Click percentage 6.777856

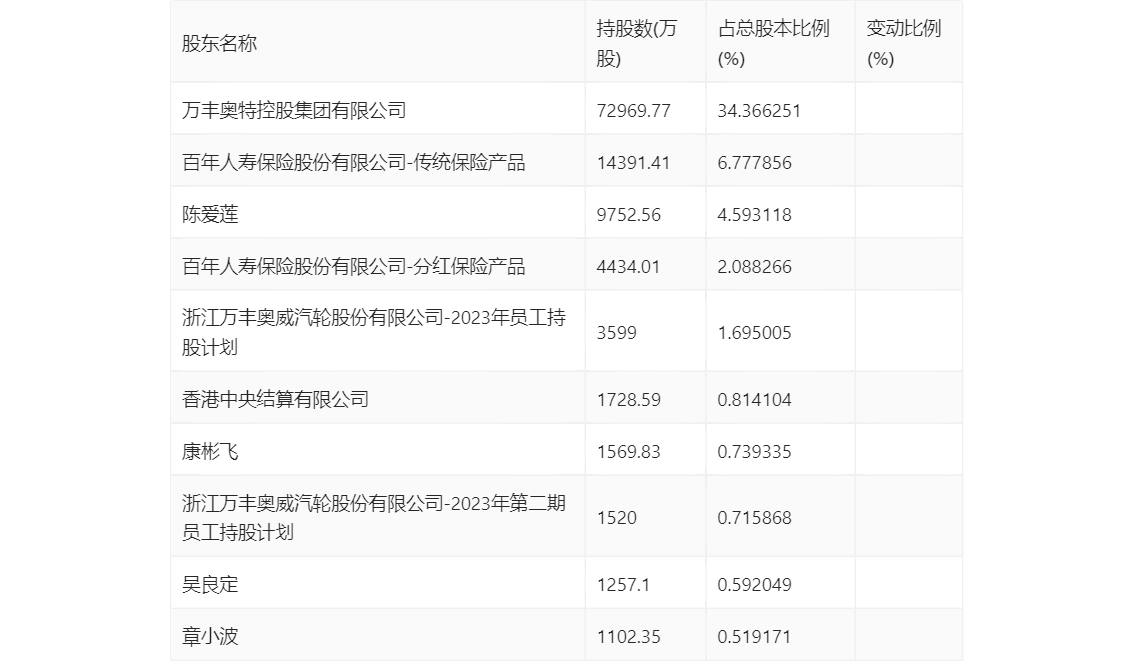[x=754, y=163]
